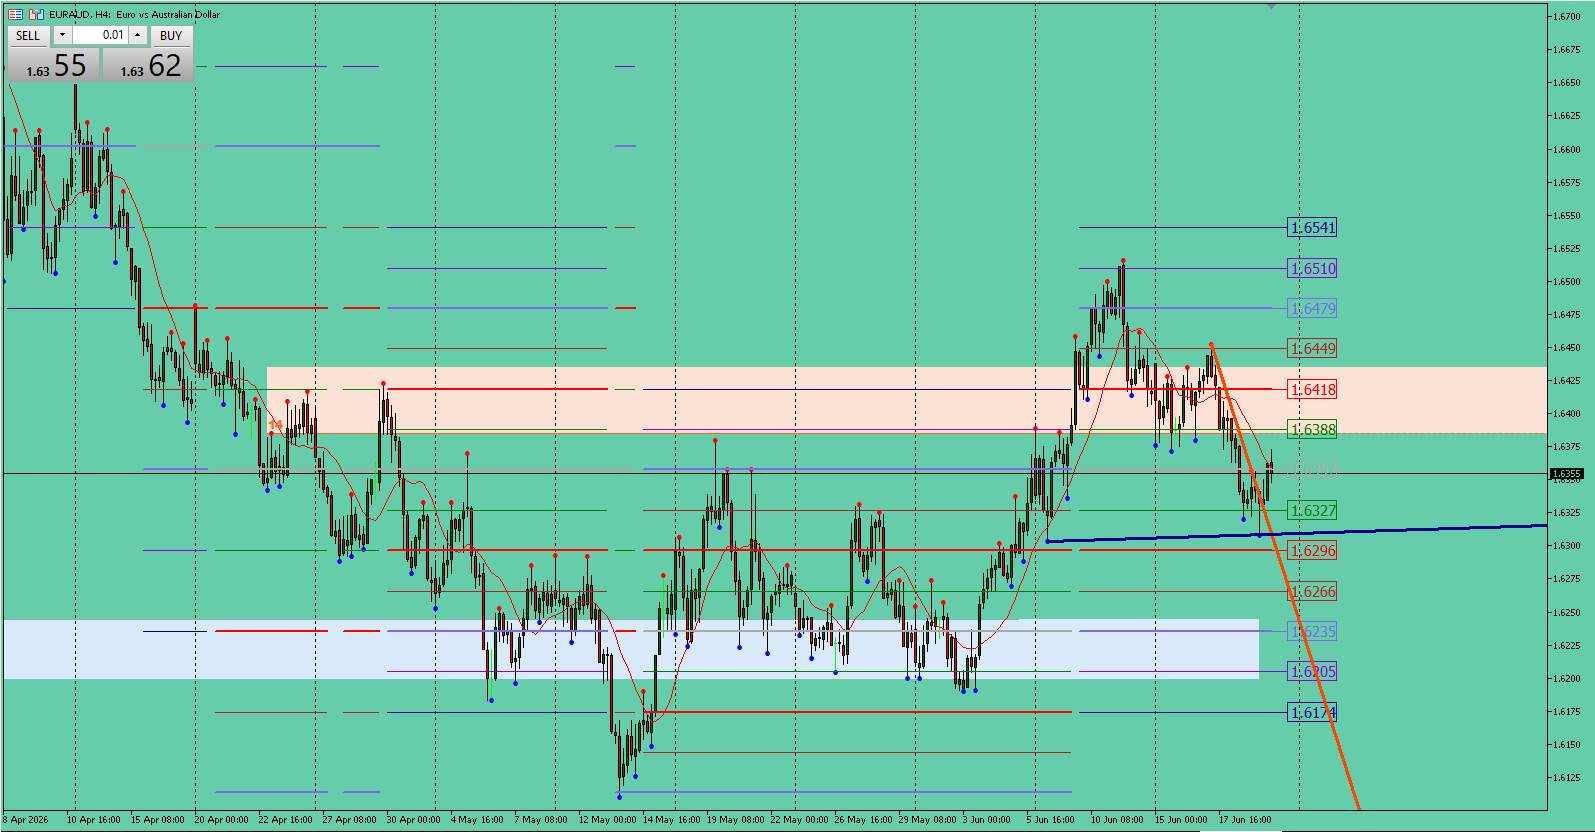Viewport: 1595px width, 832px height.
Task: Select the 1.6418 level label
Action: click(x=1312, y=389)
